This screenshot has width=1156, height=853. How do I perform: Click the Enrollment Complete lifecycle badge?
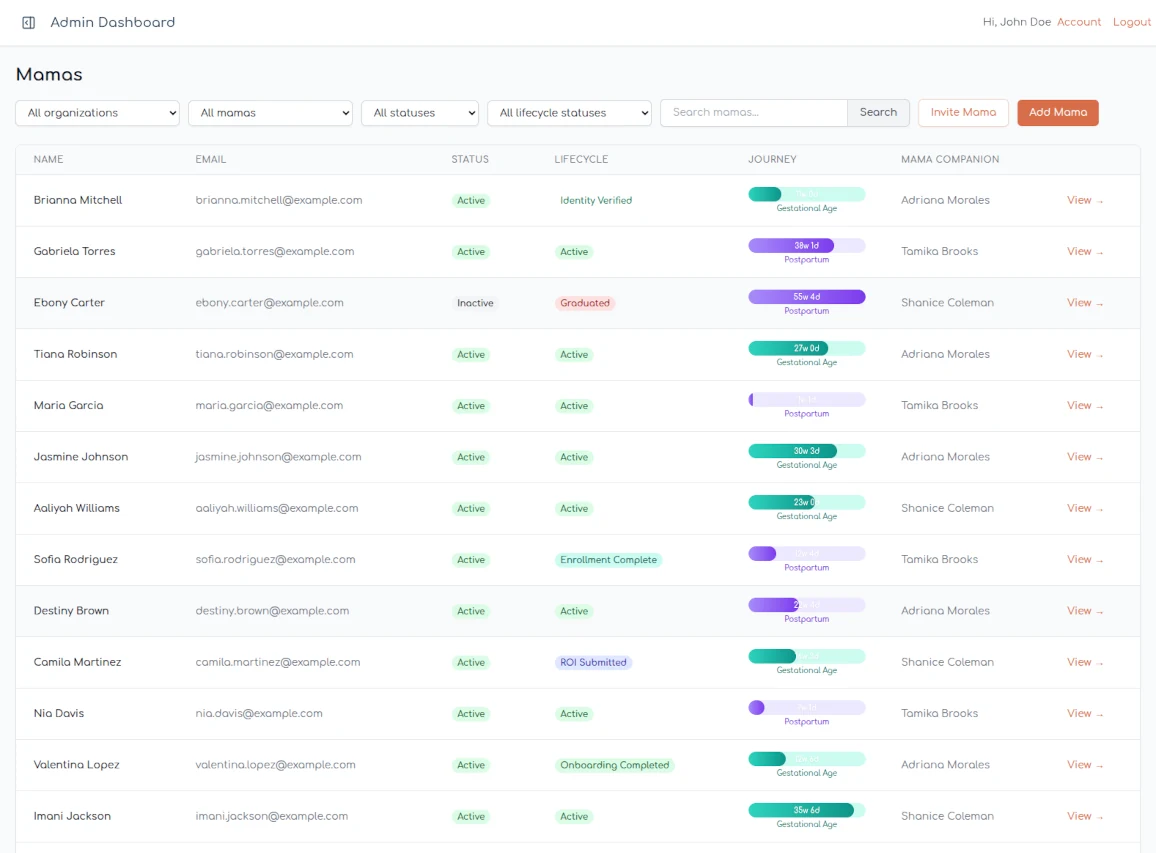click(608, 560)
